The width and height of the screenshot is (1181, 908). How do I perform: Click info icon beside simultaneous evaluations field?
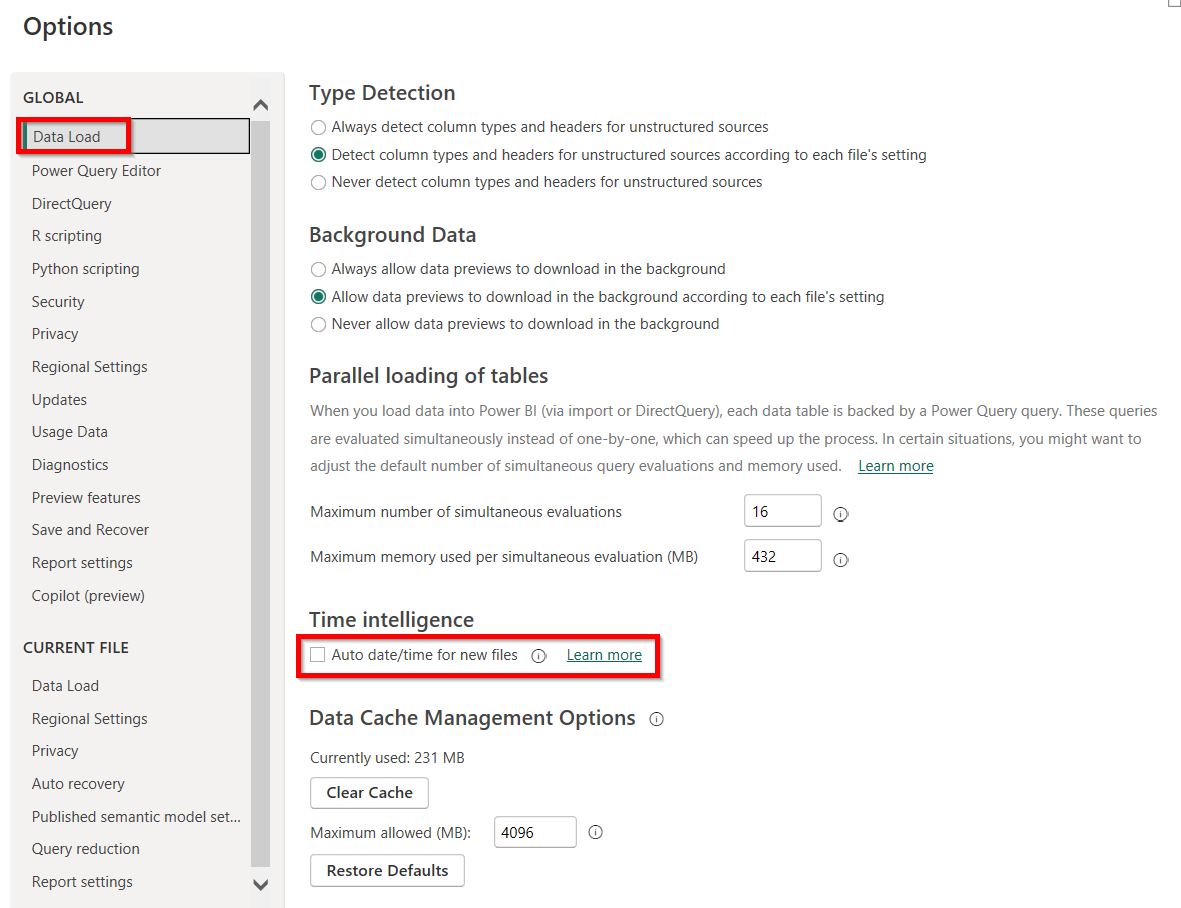pyautogui.click(x=841, y=514)
